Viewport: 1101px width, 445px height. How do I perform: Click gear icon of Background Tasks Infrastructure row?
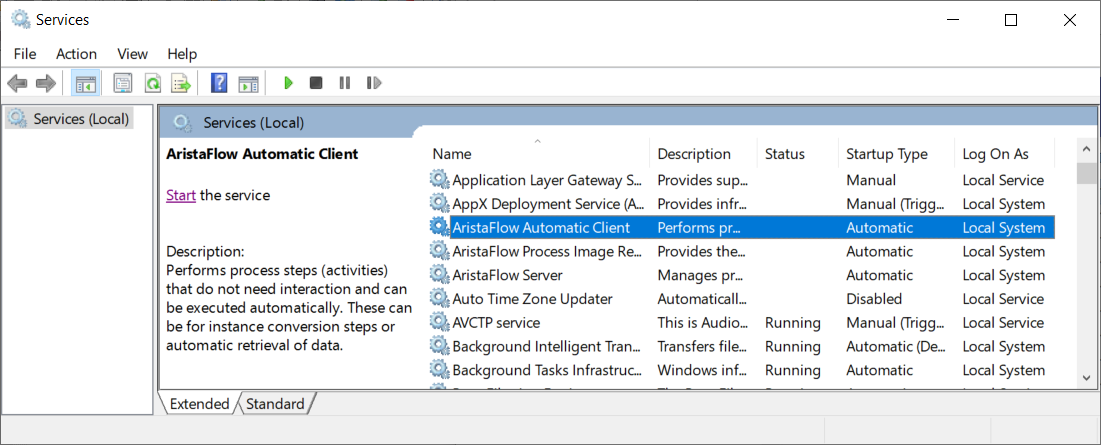440,370
